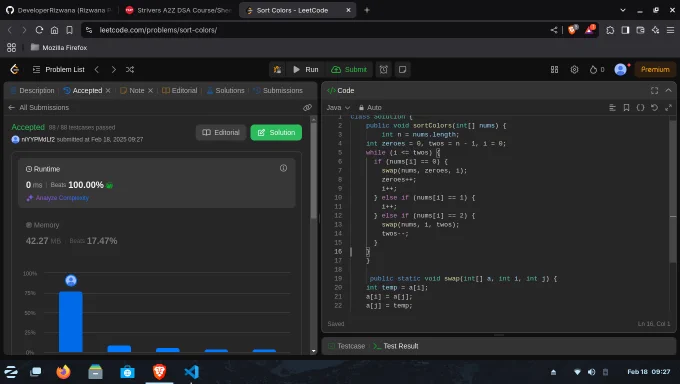Close the Accepted tab
680x384 pixels.
(108, 90)
